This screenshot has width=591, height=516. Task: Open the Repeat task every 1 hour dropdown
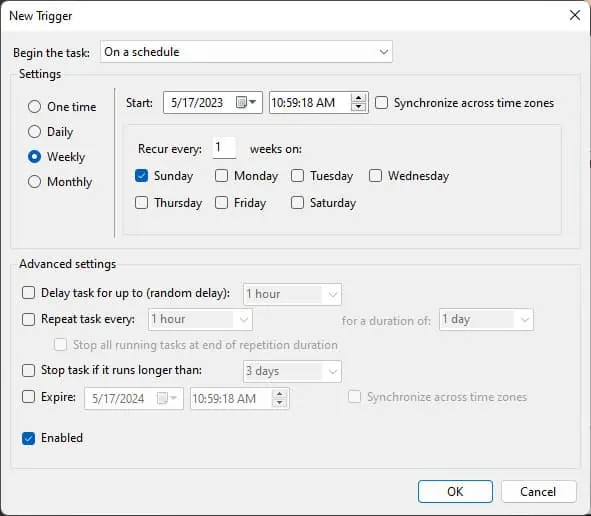coord(200,320)
